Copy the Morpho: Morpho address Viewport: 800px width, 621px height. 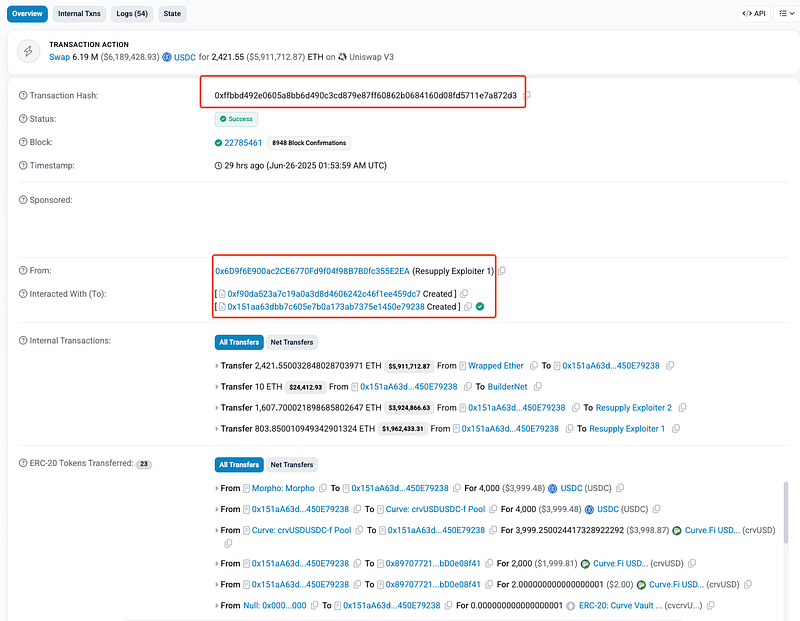coord(323,489)
